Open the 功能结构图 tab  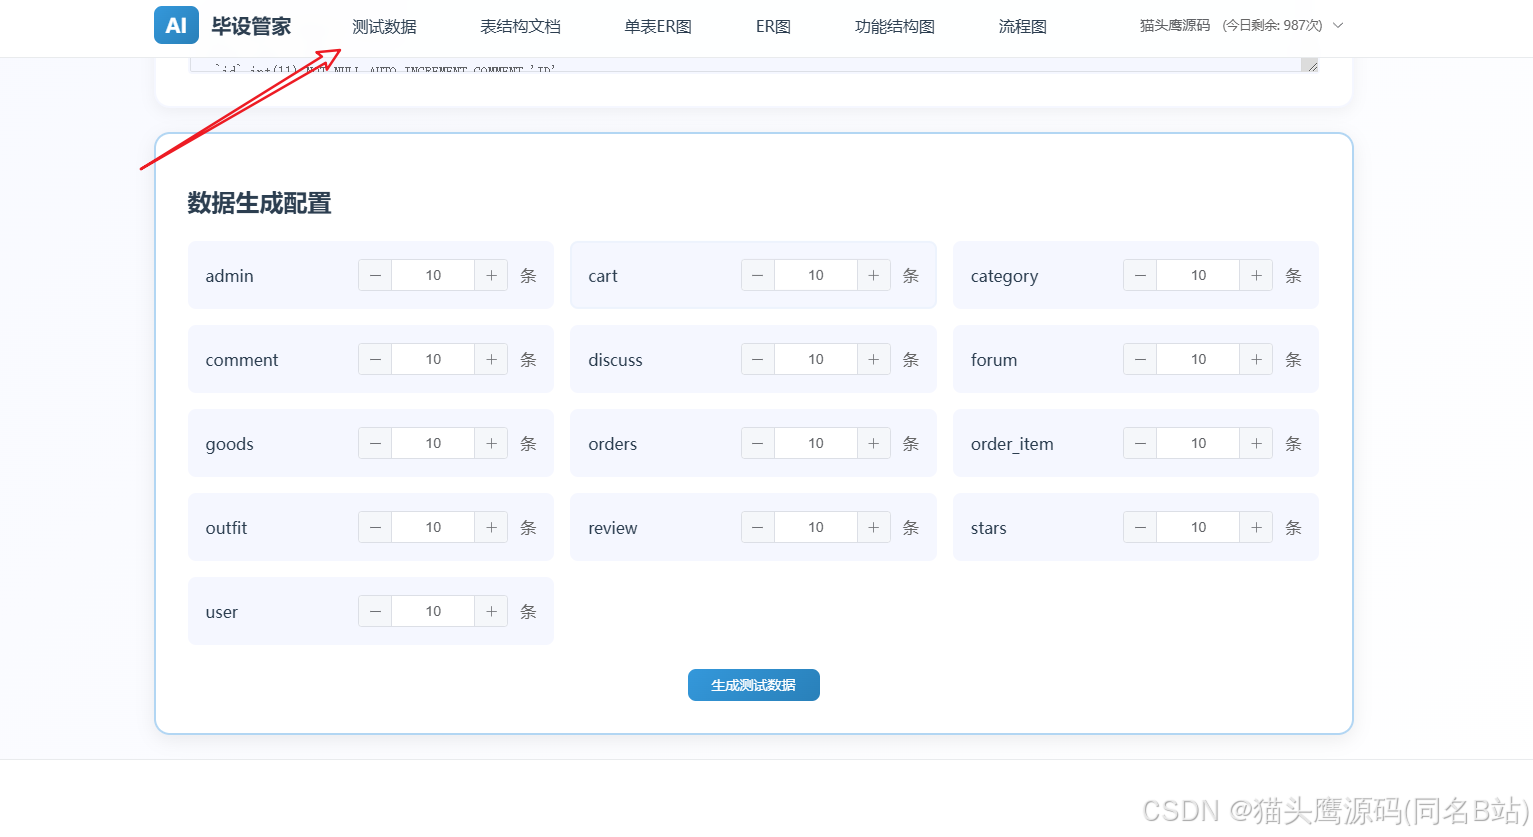click(x=894, y=27)
